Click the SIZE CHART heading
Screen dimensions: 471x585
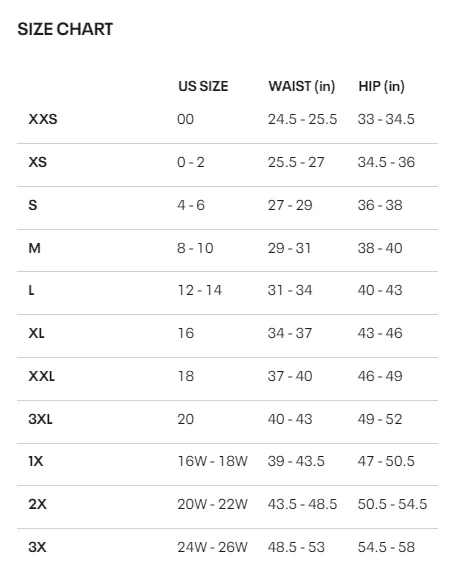[x=65, y=29]
